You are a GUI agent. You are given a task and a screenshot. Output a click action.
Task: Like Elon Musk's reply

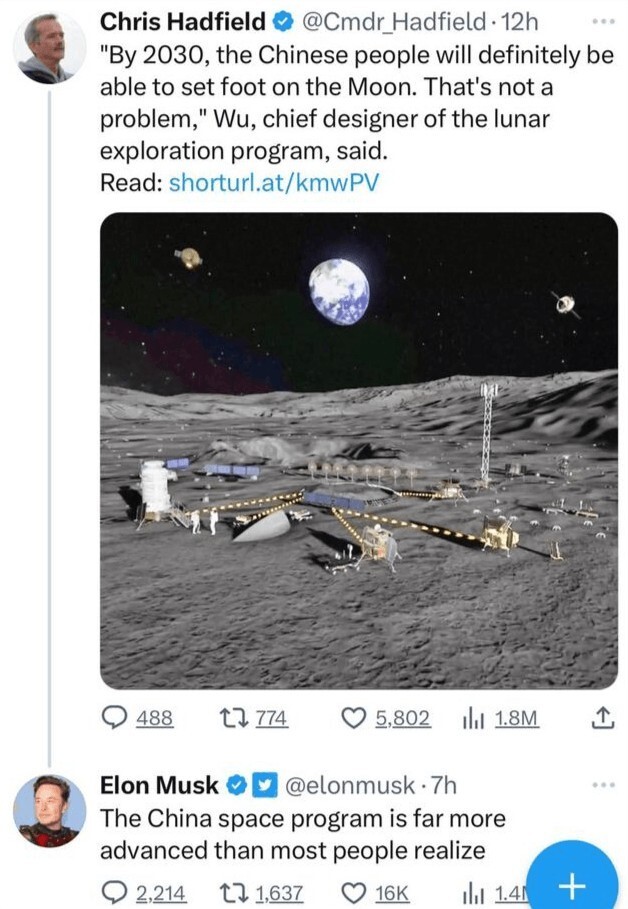click(x=355, y=892)
